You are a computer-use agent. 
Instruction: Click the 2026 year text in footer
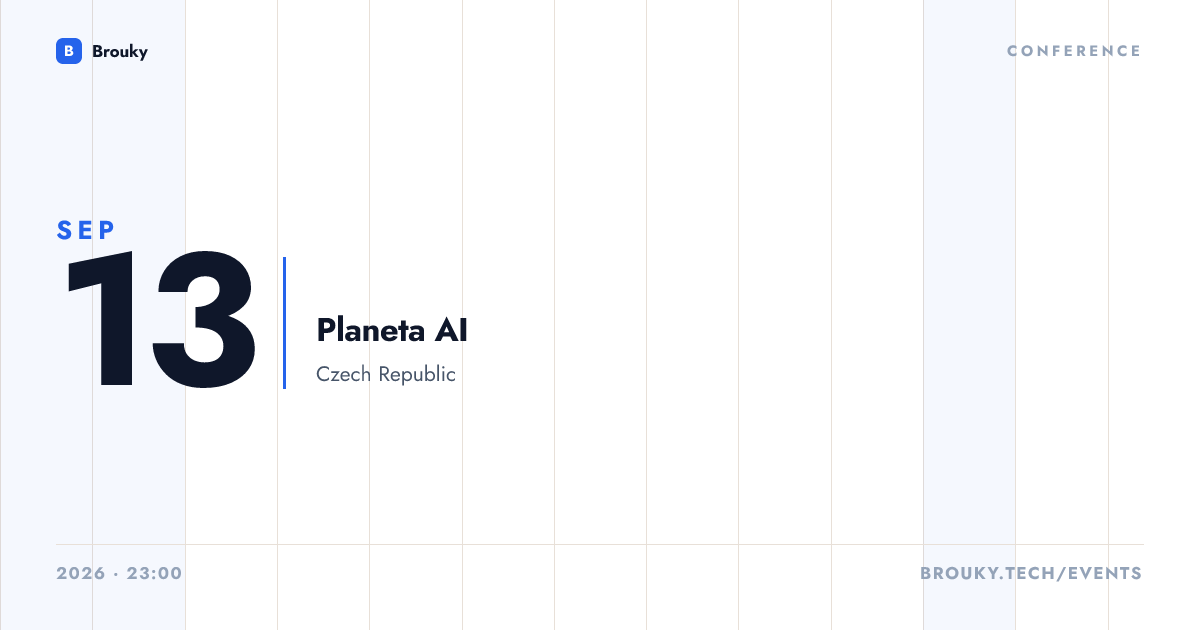(x=81, y=574)
